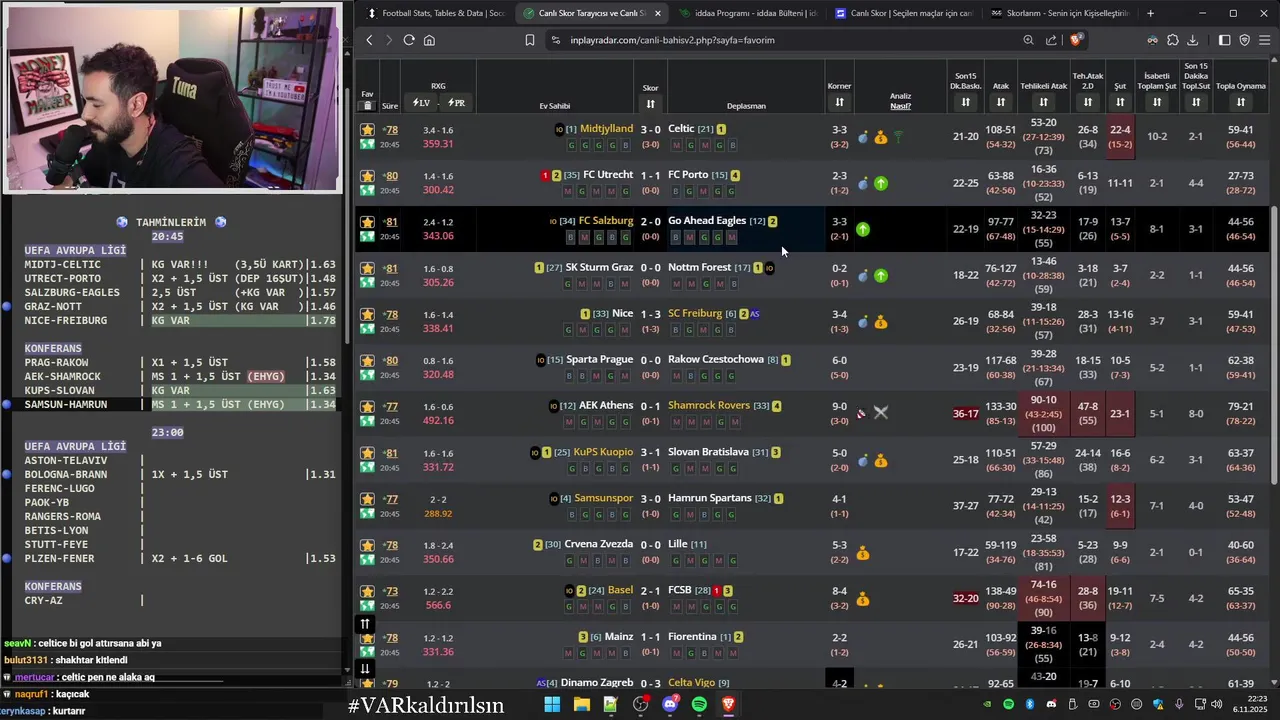Viewport: 1280px width, 720px height.
Task: Open the Midtjylland team link
Action: pyautogui.click(x=606, y=129)
